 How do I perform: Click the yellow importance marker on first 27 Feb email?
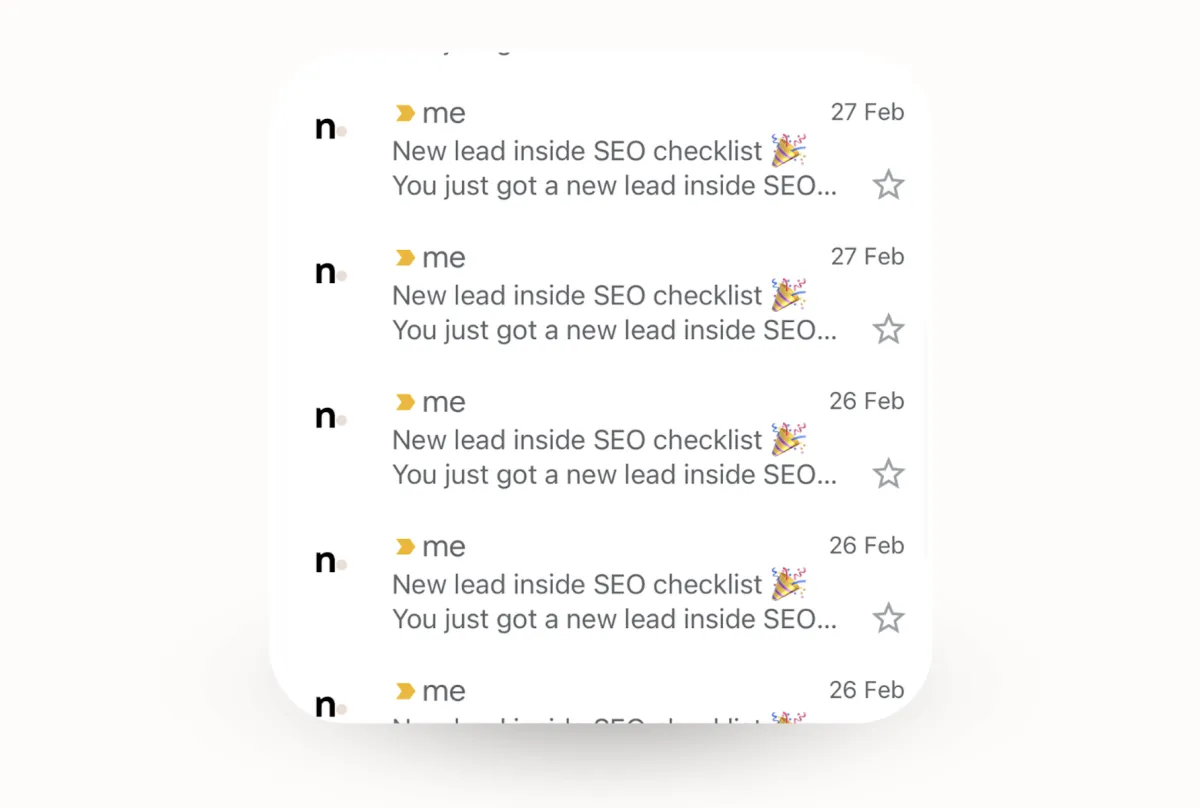click(x=405, y=114)
